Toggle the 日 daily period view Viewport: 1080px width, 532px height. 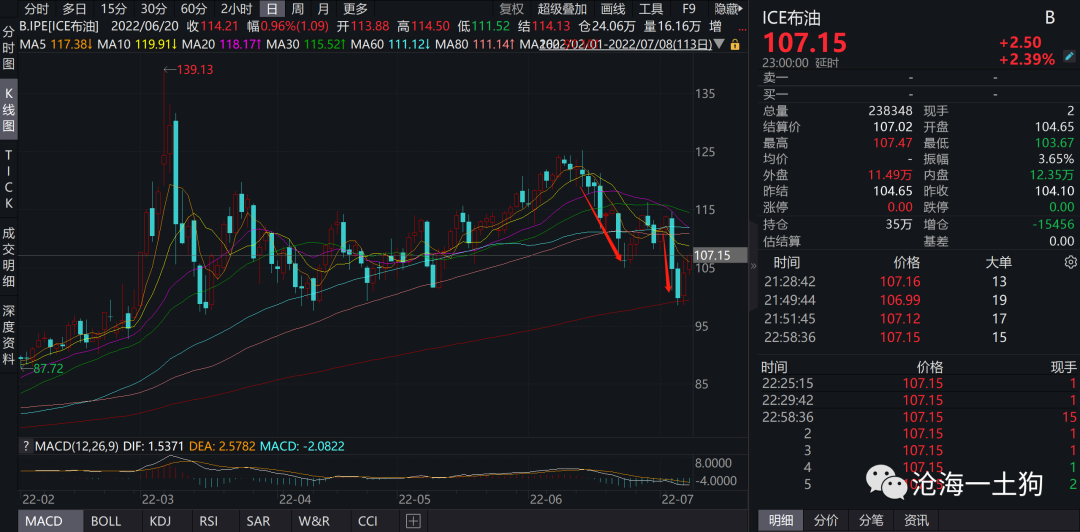point(273,9)
